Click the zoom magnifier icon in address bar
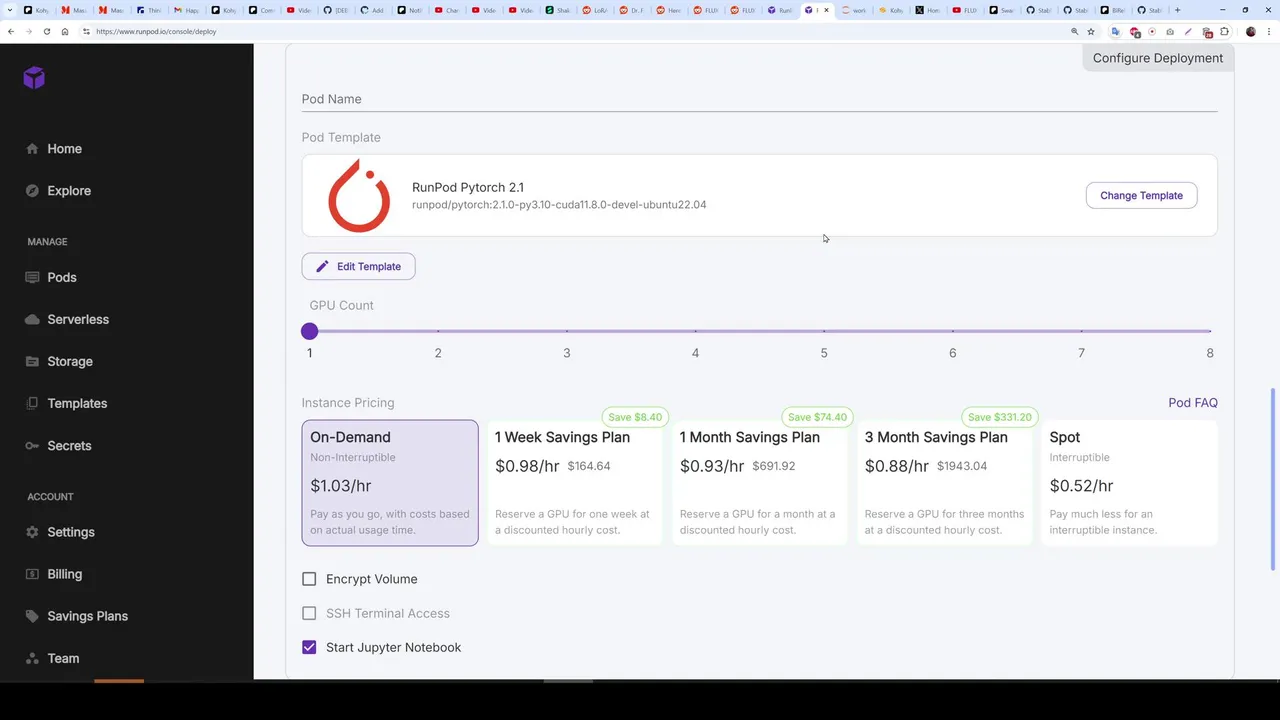The image size is (1280, 720). (1075, 31)
